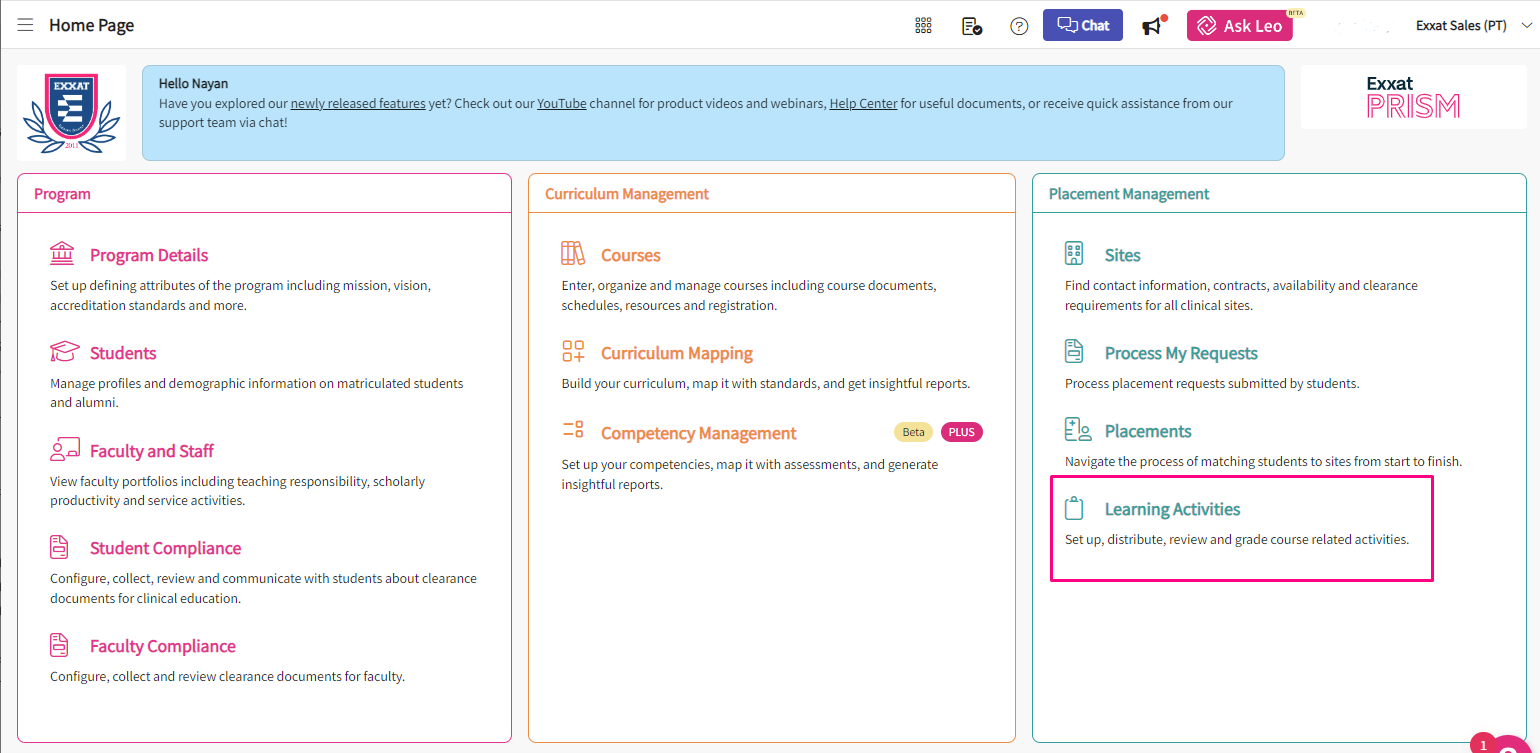Open the Placements link
1540x753 pixels.
1148,431
